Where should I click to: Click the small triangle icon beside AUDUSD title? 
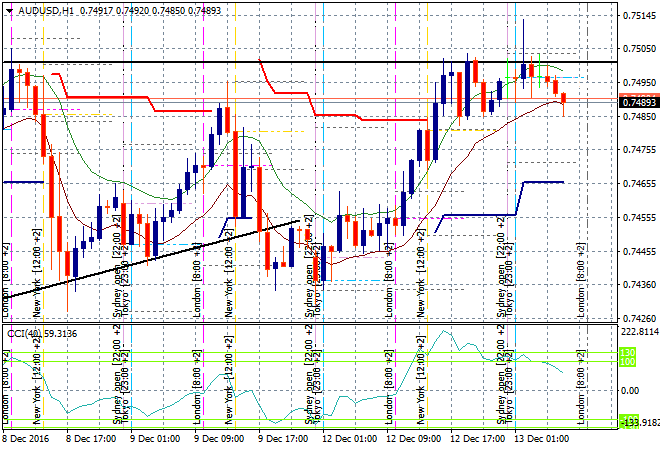coord(9,7)
